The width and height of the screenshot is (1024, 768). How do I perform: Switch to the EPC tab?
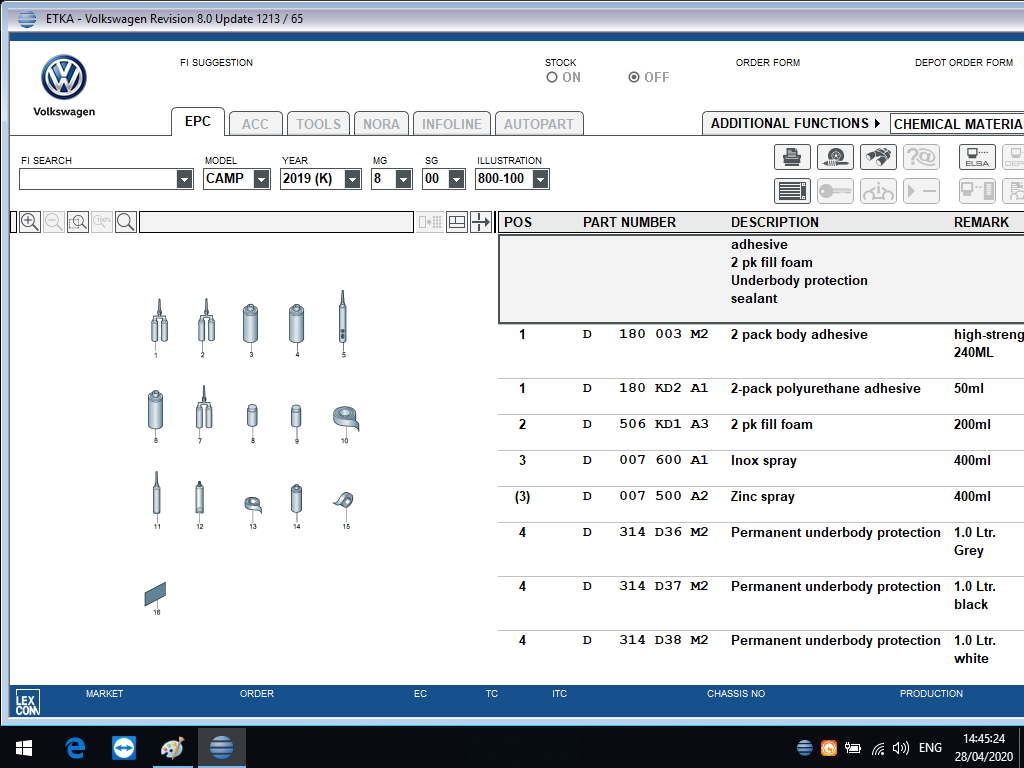click(x=198, y=122)
